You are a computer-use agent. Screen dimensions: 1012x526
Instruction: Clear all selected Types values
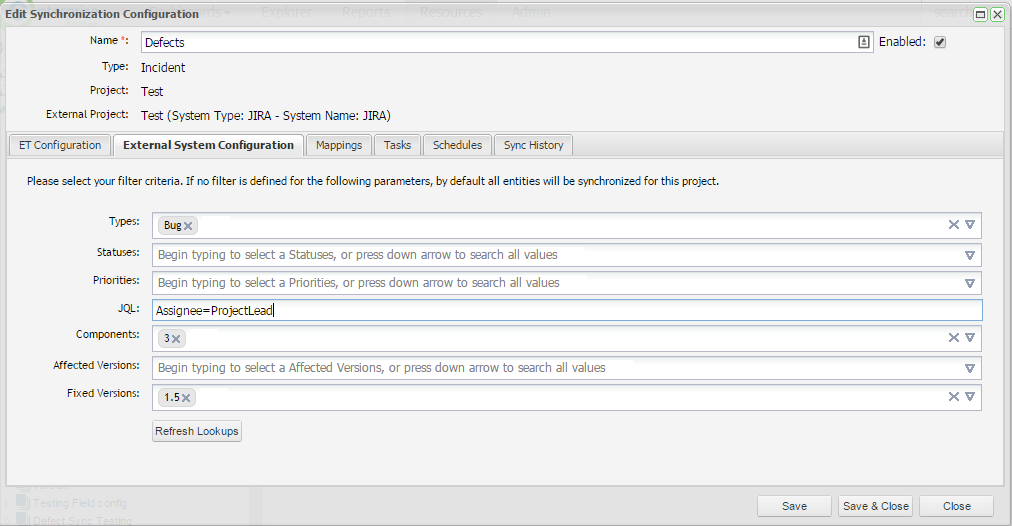coord(954,225)
